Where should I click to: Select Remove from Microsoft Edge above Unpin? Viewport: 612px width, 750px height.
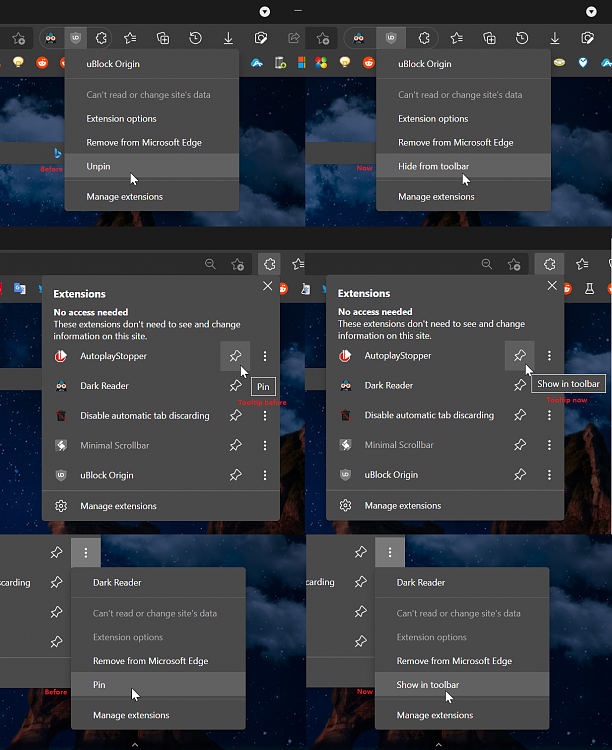(151, 143)
